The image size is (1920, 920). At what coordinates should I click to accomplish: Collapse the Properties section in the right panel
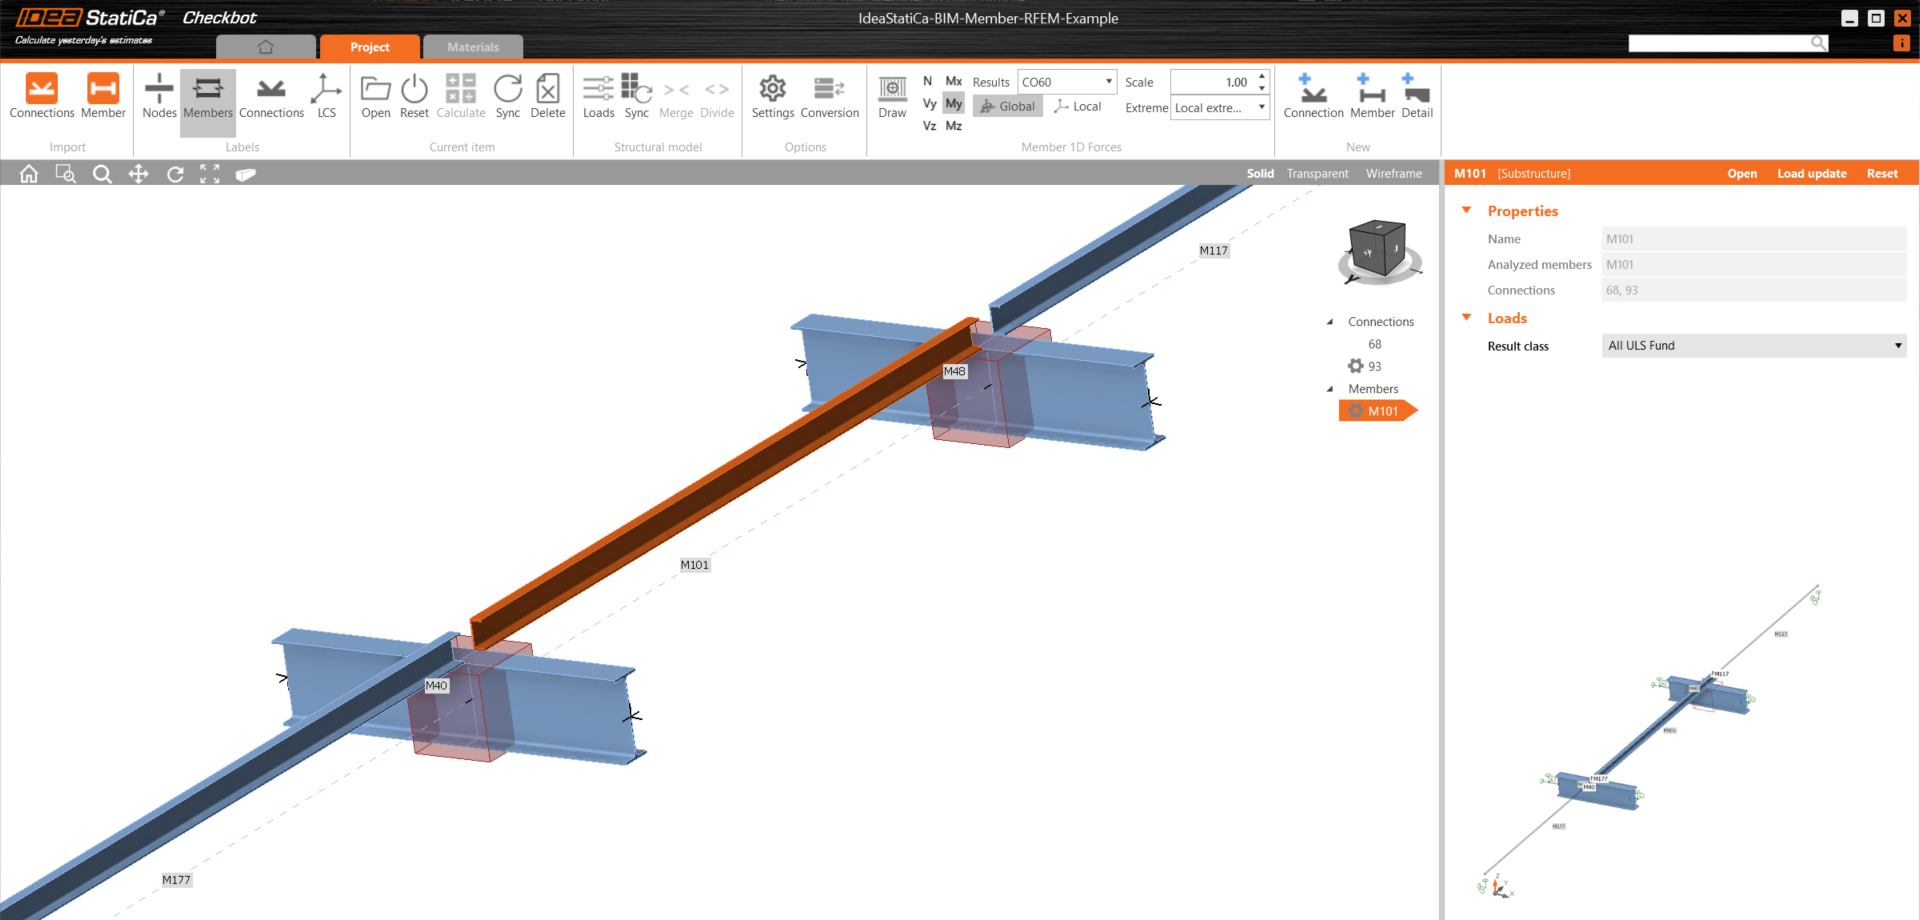(1466, 210)
